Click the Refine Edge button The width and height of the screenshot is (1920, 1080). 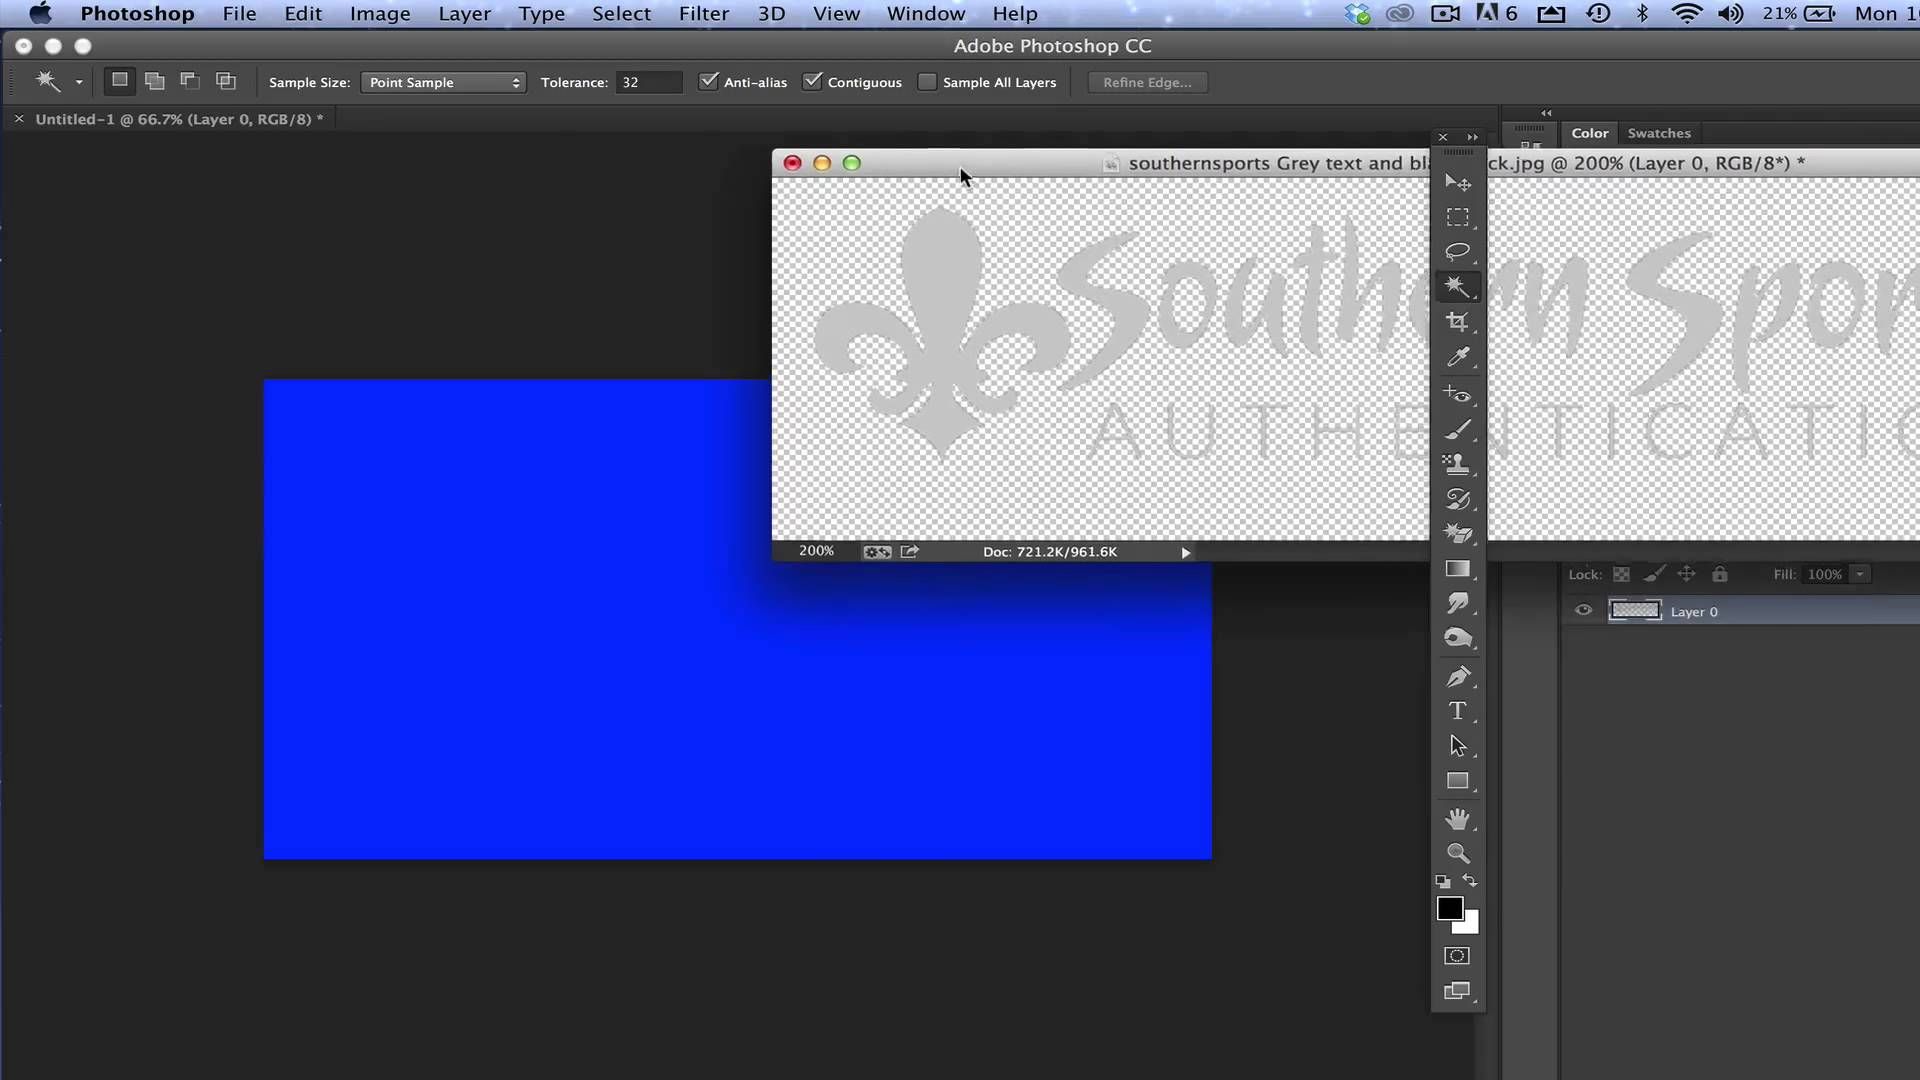[1147, 82]
